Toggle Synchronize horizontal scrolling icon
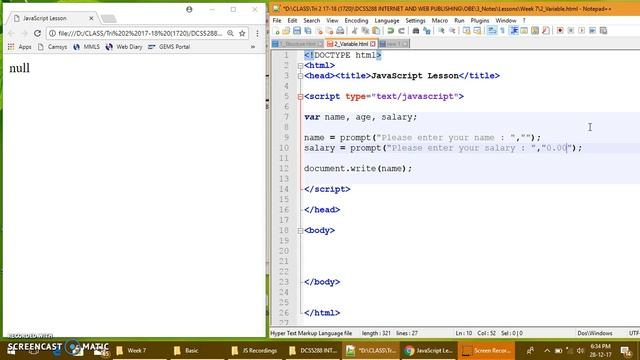The height and width of the screenshot is (360, 640). point(477,31)
